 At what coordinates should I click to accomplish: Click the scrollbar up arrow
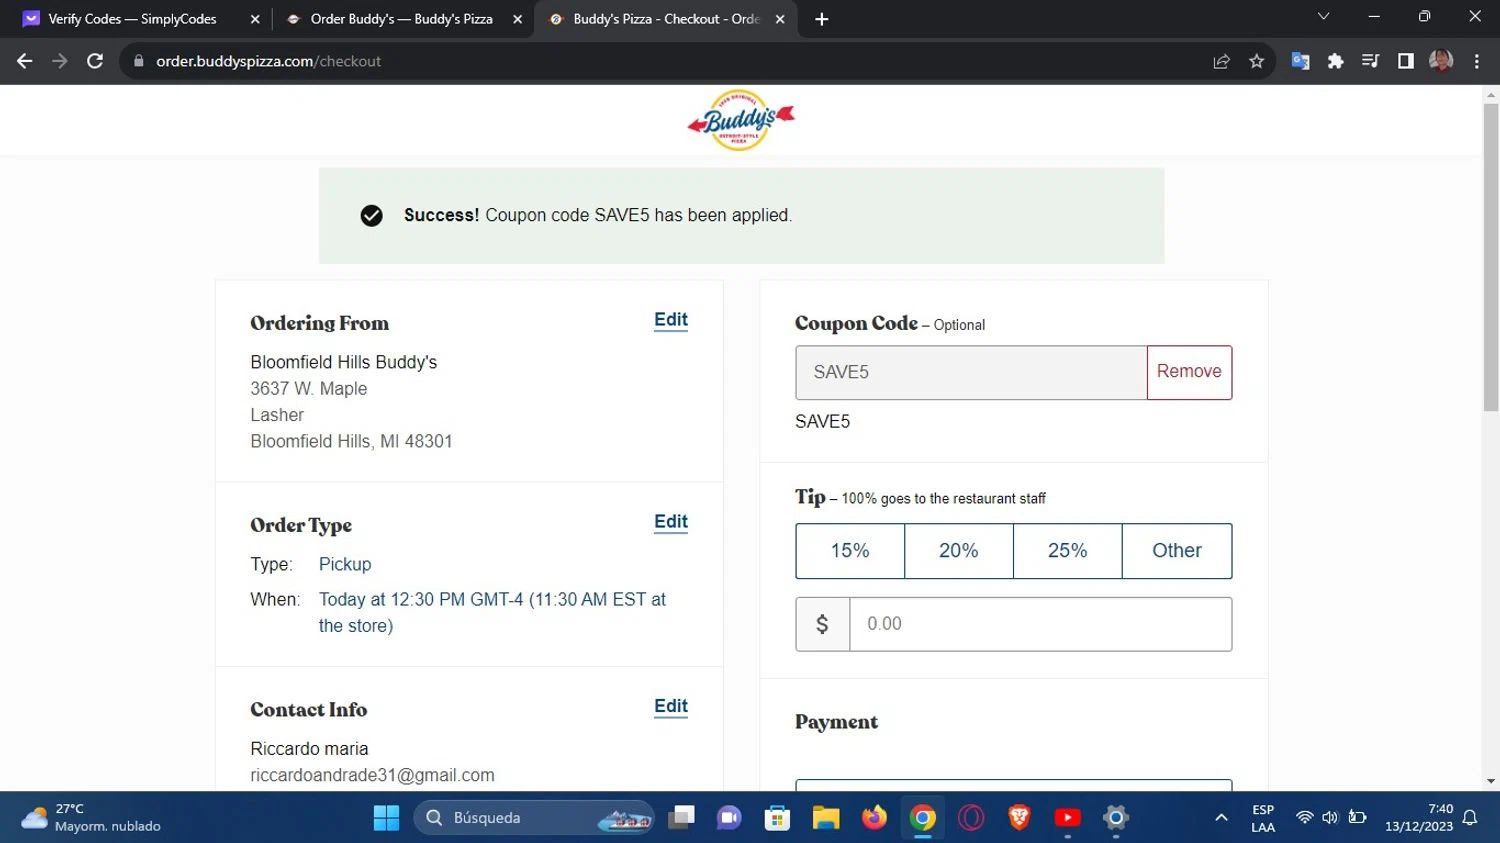click(1491, 95)
